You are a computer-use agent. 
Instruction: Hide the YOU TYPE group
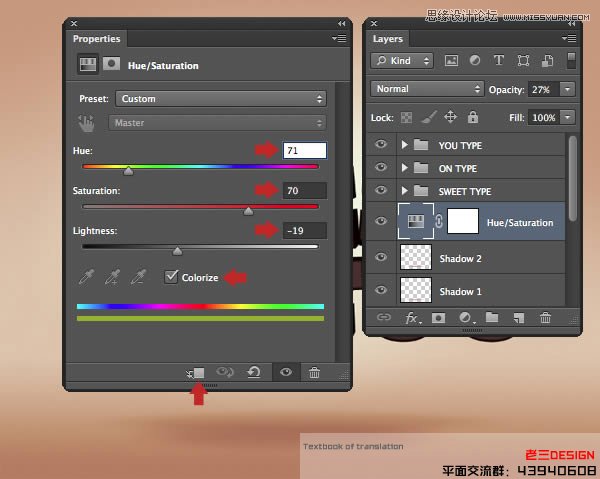(x=381, y=144)
